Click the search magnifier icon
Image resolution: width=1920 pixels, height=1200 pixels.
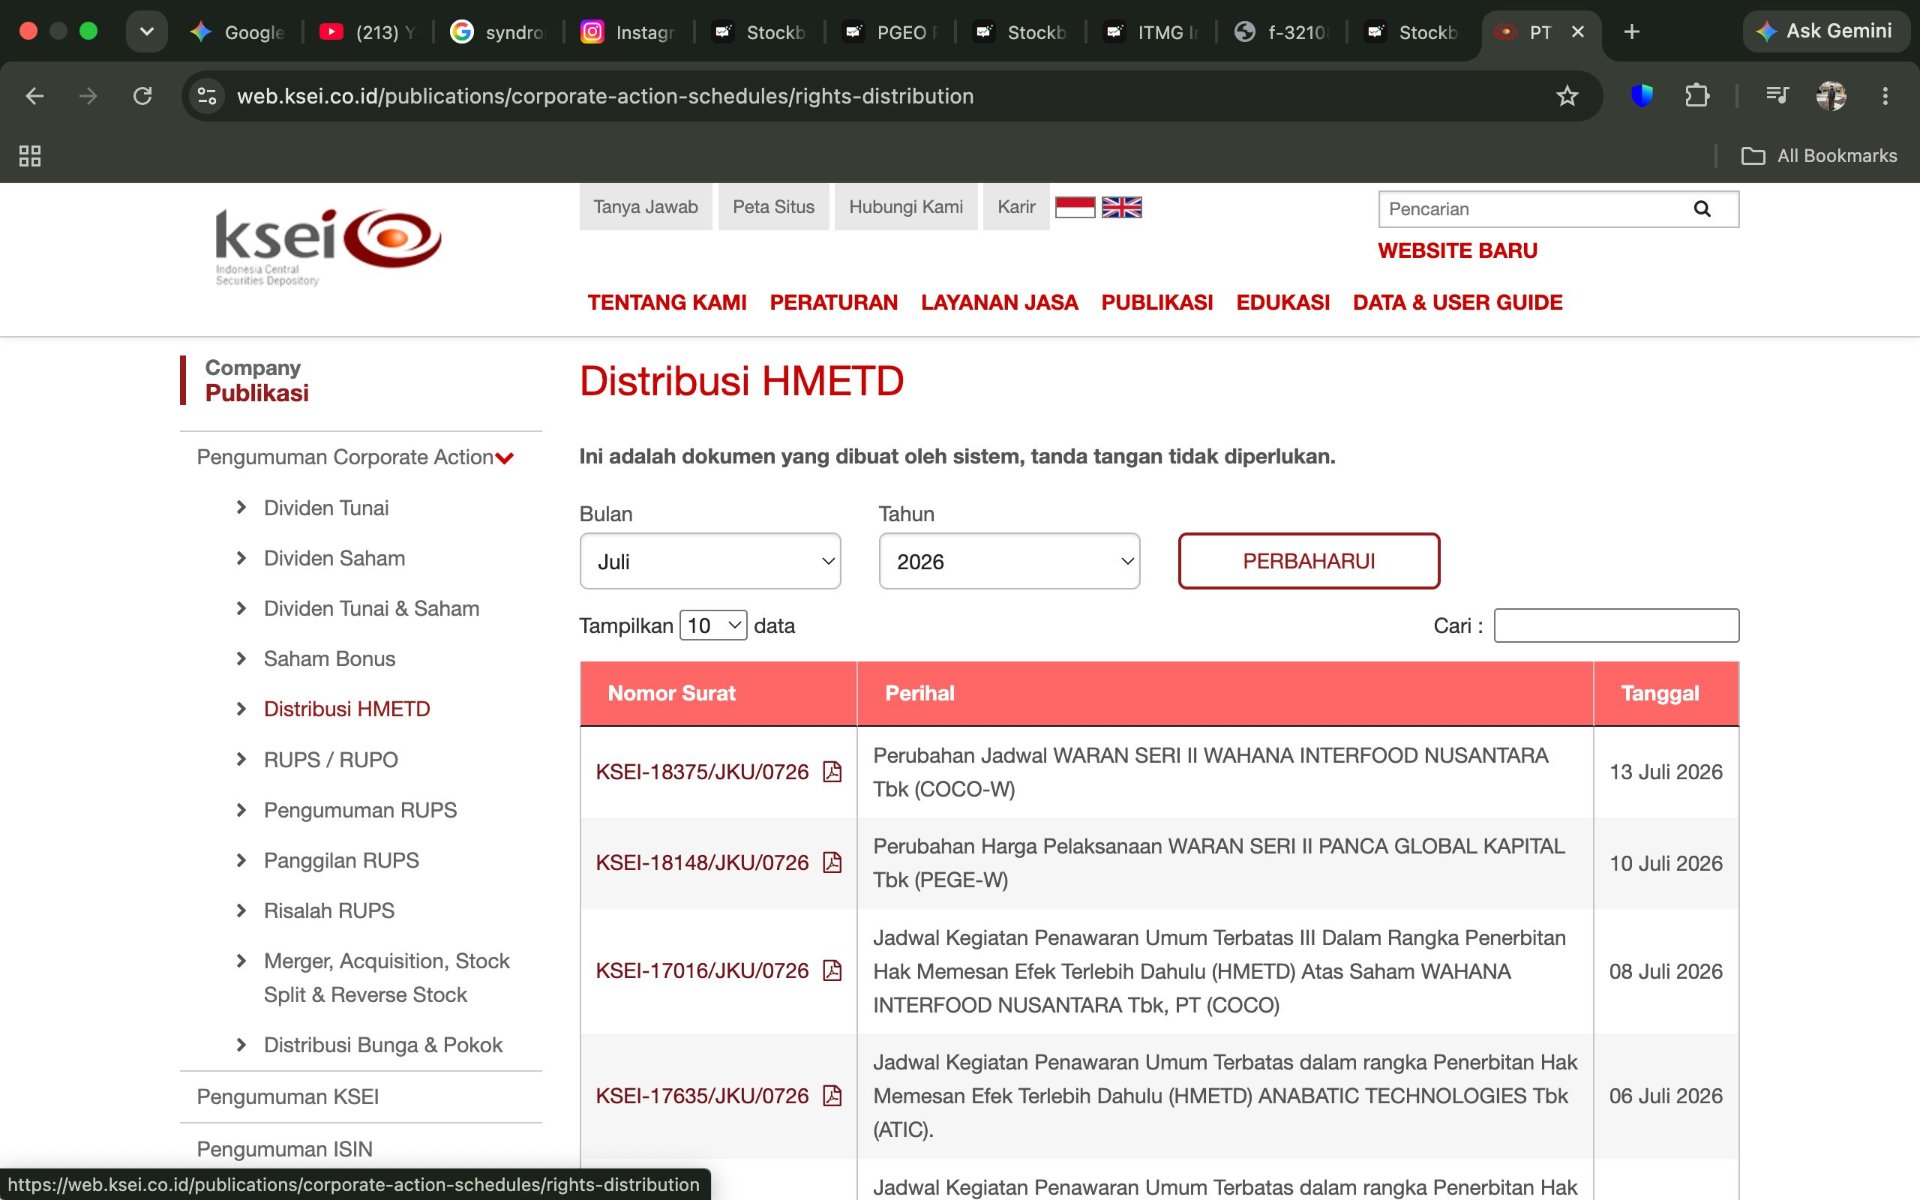pyautogui.click(x=1702, y=209)
